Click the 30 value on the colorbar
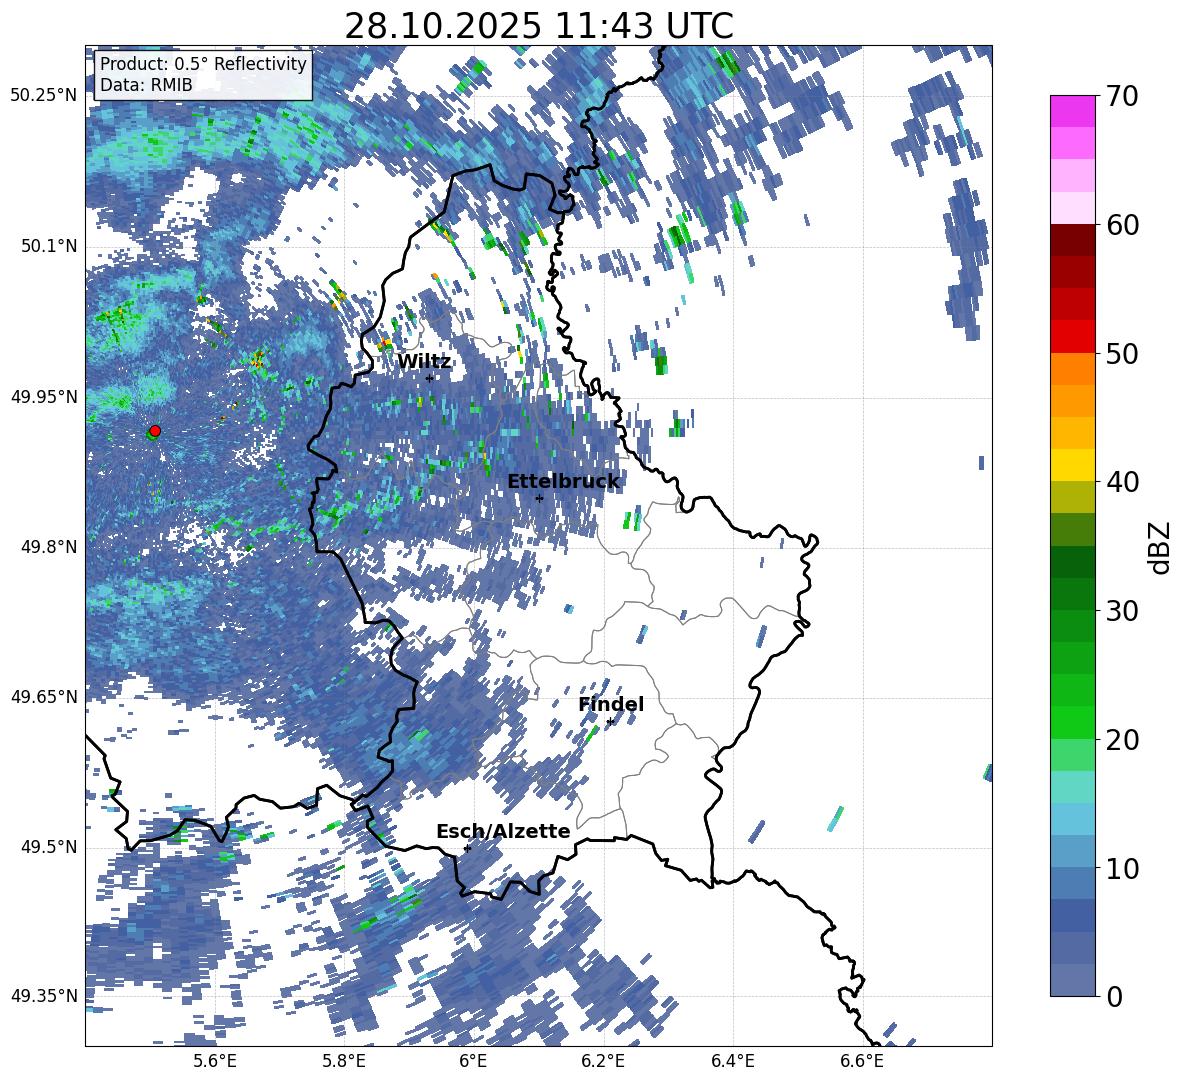The width and height of the screenshot is (1184, 1081). 1122,611
